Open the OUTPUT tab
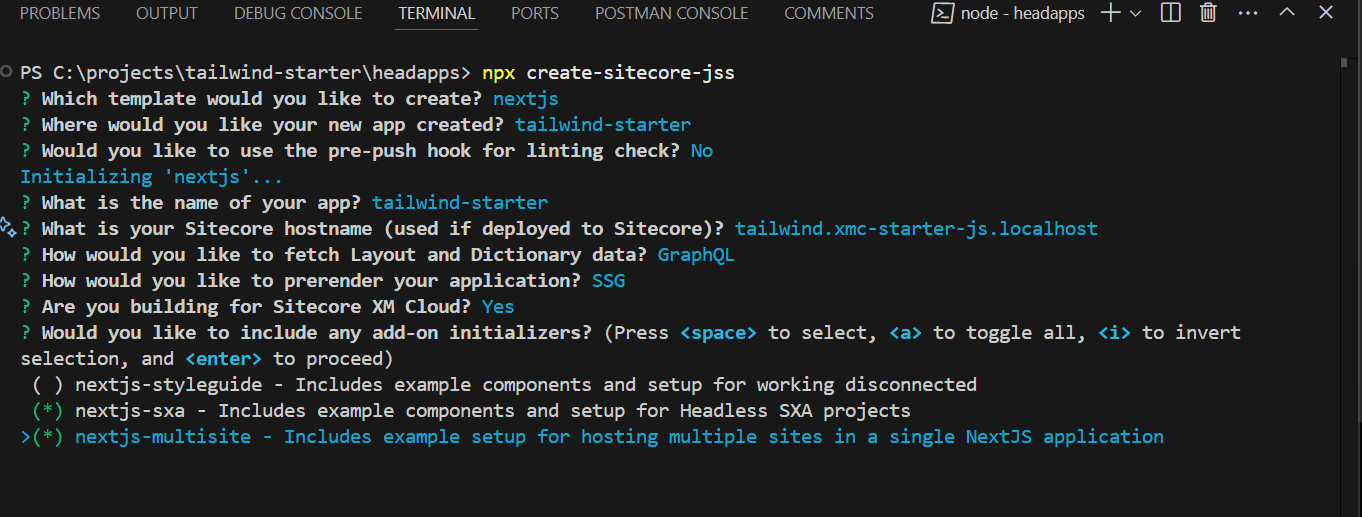The image size is (1362, 517). (x=167, y=14)
